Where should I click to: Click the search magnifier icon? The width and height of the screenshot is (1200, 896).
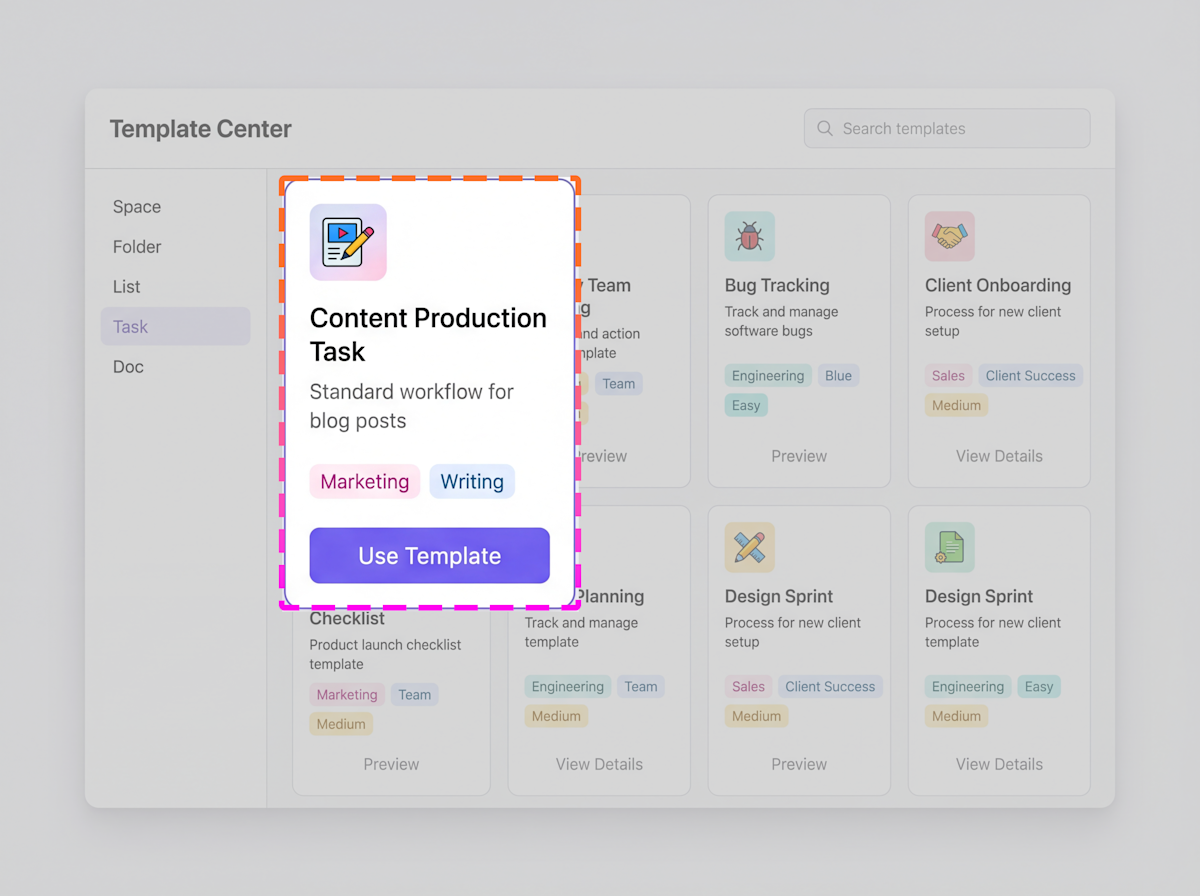(825, 128)
